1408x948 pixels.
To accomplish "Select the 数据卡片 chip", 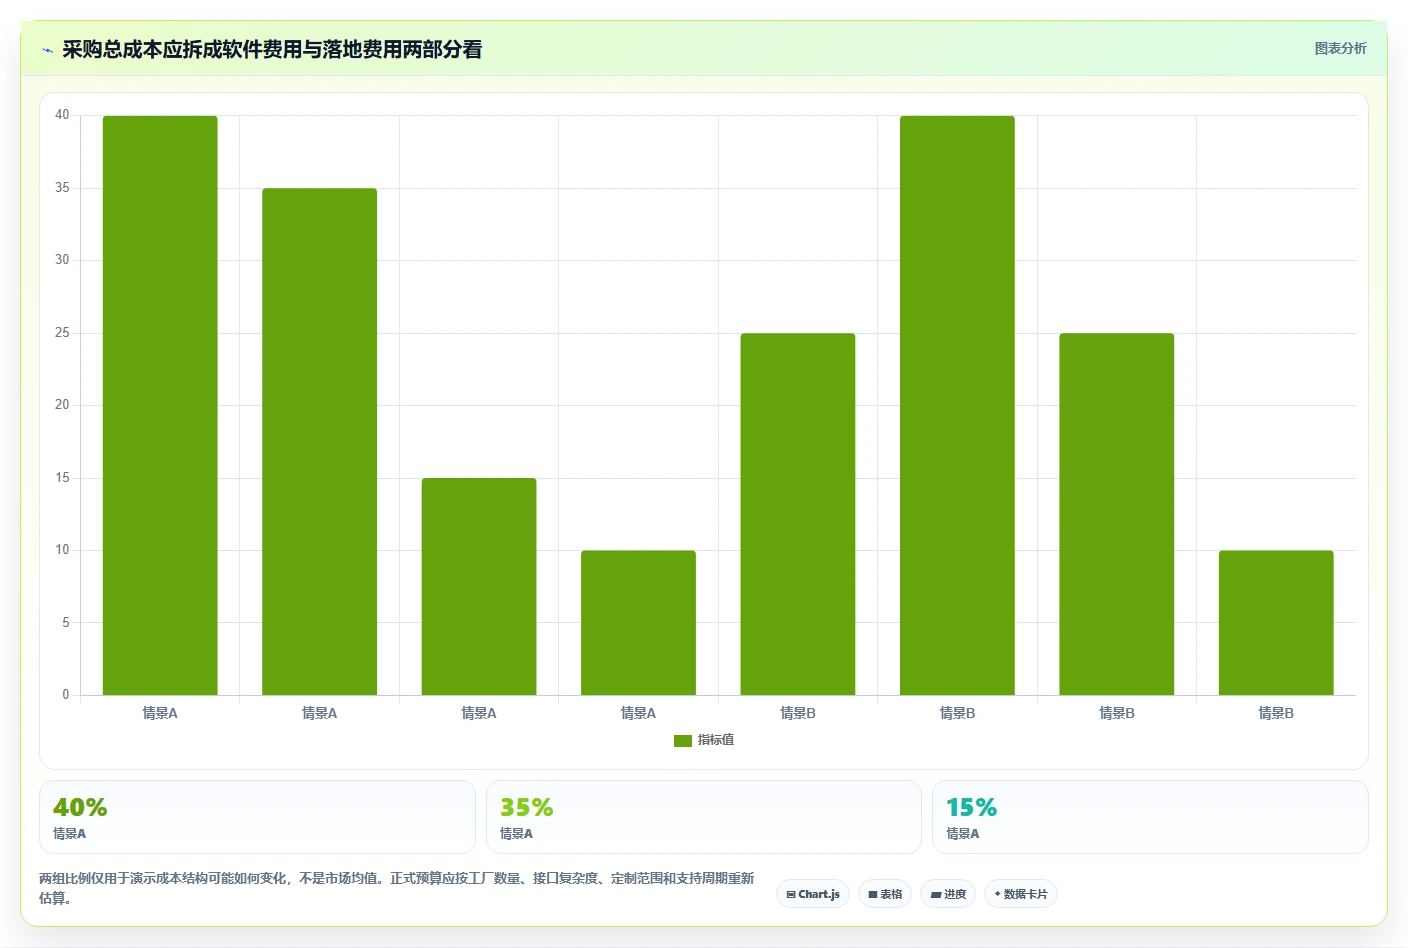I will point(1021,894).
